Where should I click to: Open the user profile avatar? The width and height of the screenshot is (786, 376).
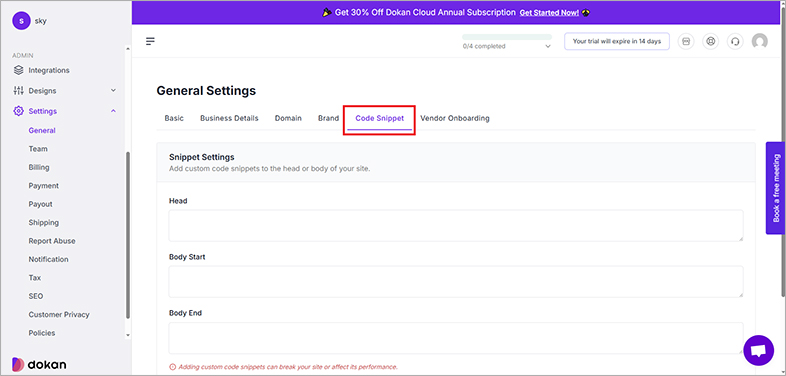(x=759, y=41)
